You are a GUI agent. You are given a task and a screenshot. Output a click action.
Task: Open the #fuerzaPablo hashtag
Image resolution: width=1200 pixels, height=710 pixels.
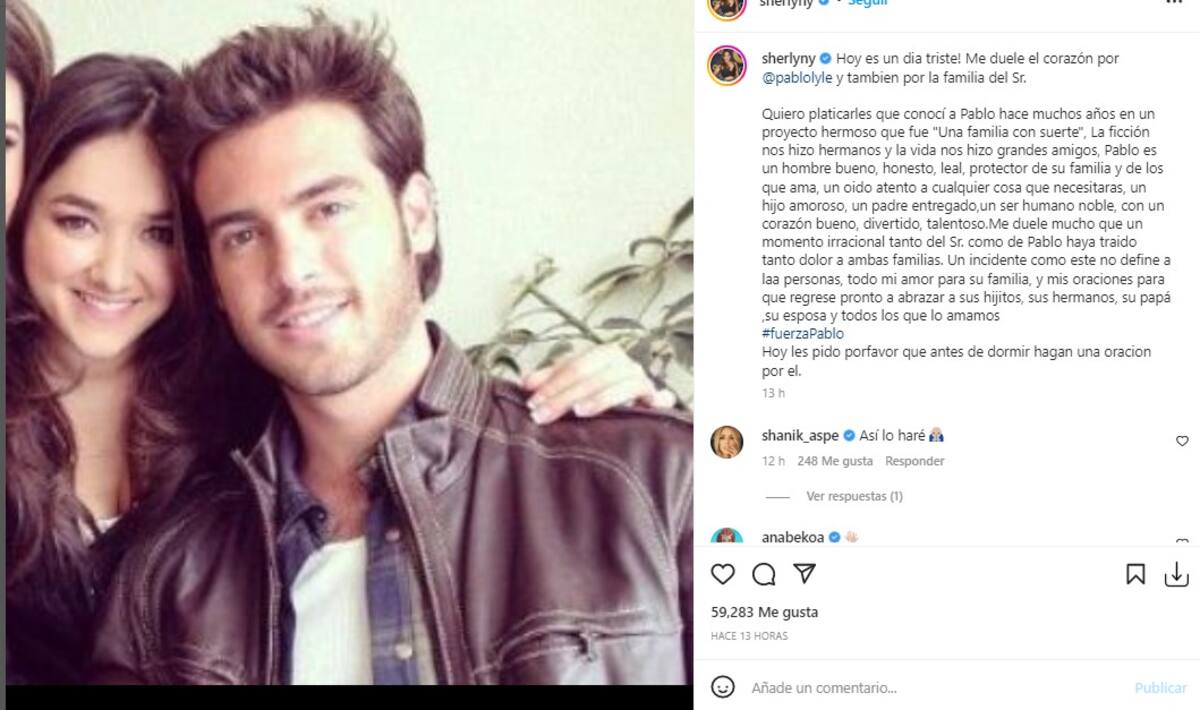tap(802, 334)
